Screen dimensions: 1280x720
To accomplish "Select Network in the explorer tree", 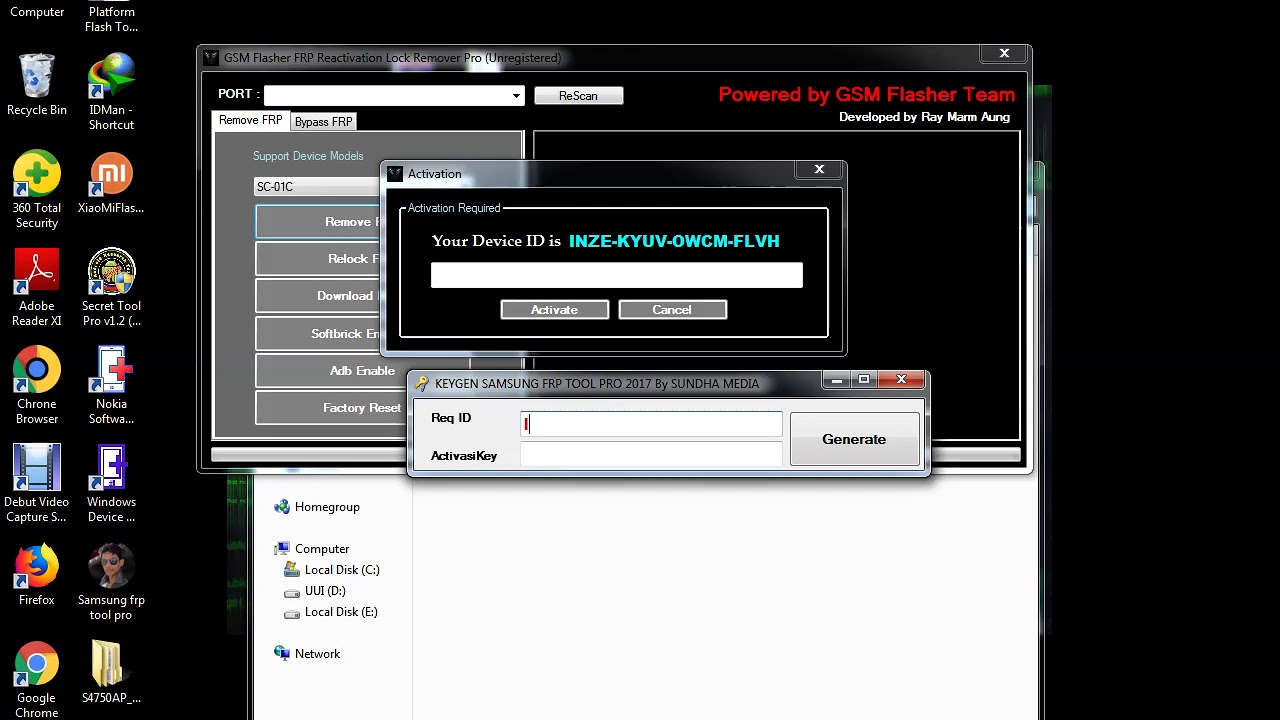I will [x=317, y=654].
